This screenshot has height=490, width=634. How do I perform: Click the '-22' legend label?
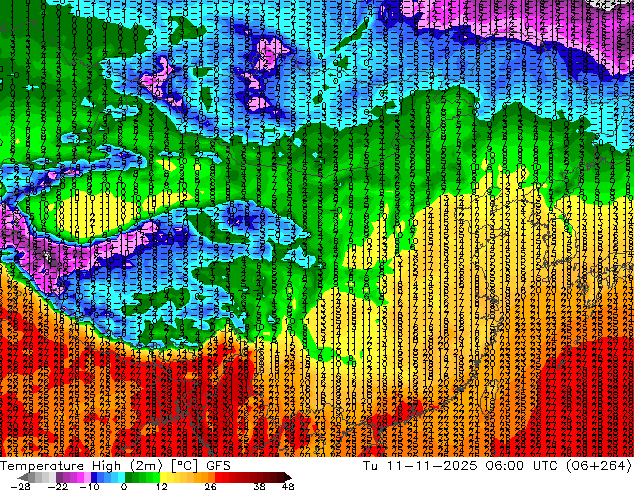(x=57, y=486)
